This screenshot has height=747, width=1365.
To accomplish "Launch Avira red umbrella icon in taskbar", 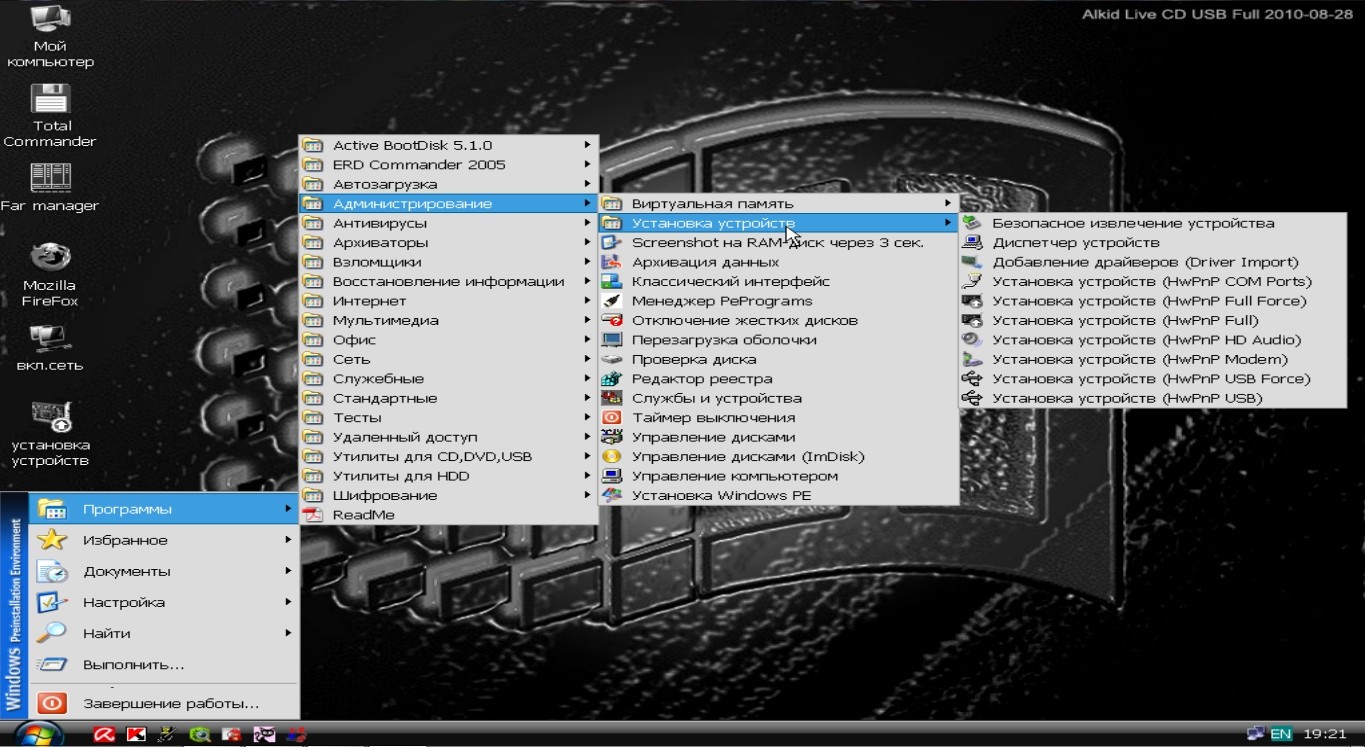I will pos(104,734).
